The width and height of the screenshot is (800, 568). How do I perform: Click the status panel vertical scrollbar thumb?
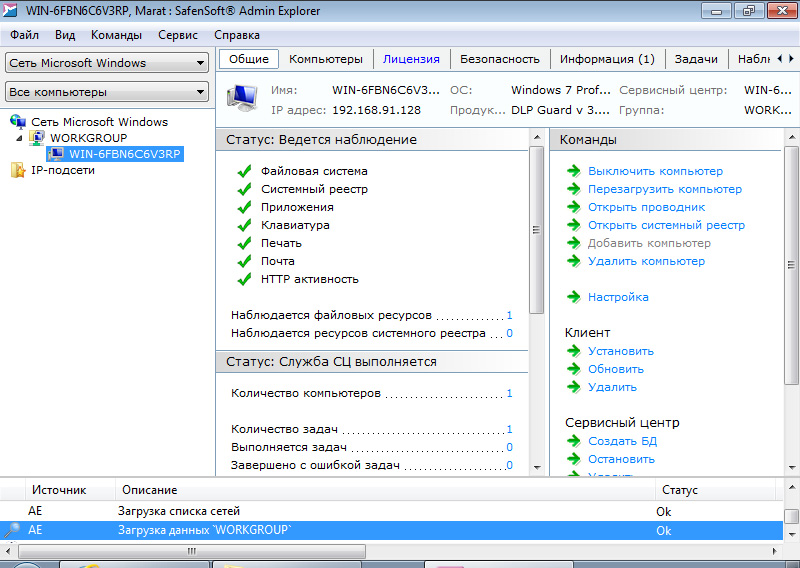[537, 230]
